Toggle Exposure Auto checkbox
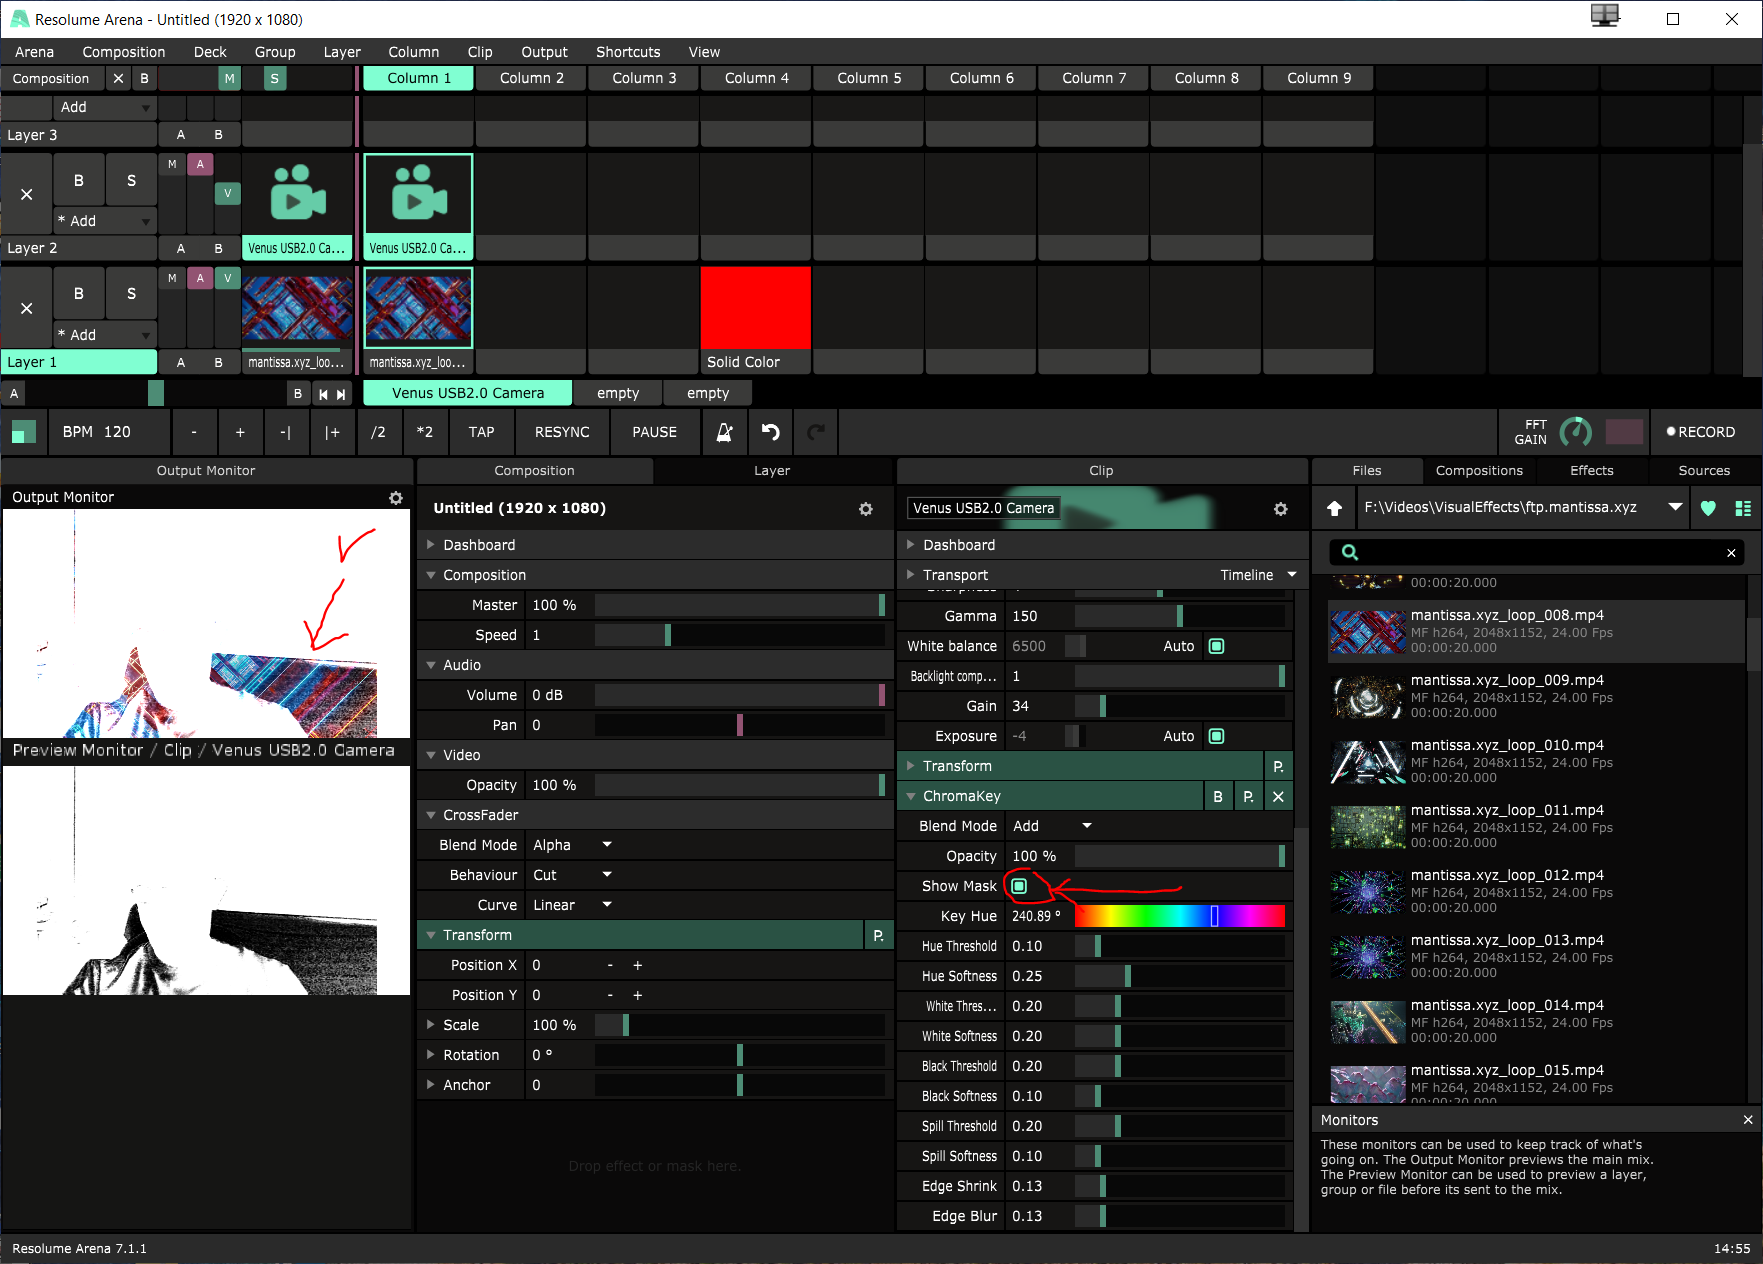Image resolution: width=1763 pixels, height=1264 pixels. click(1216, 736)
